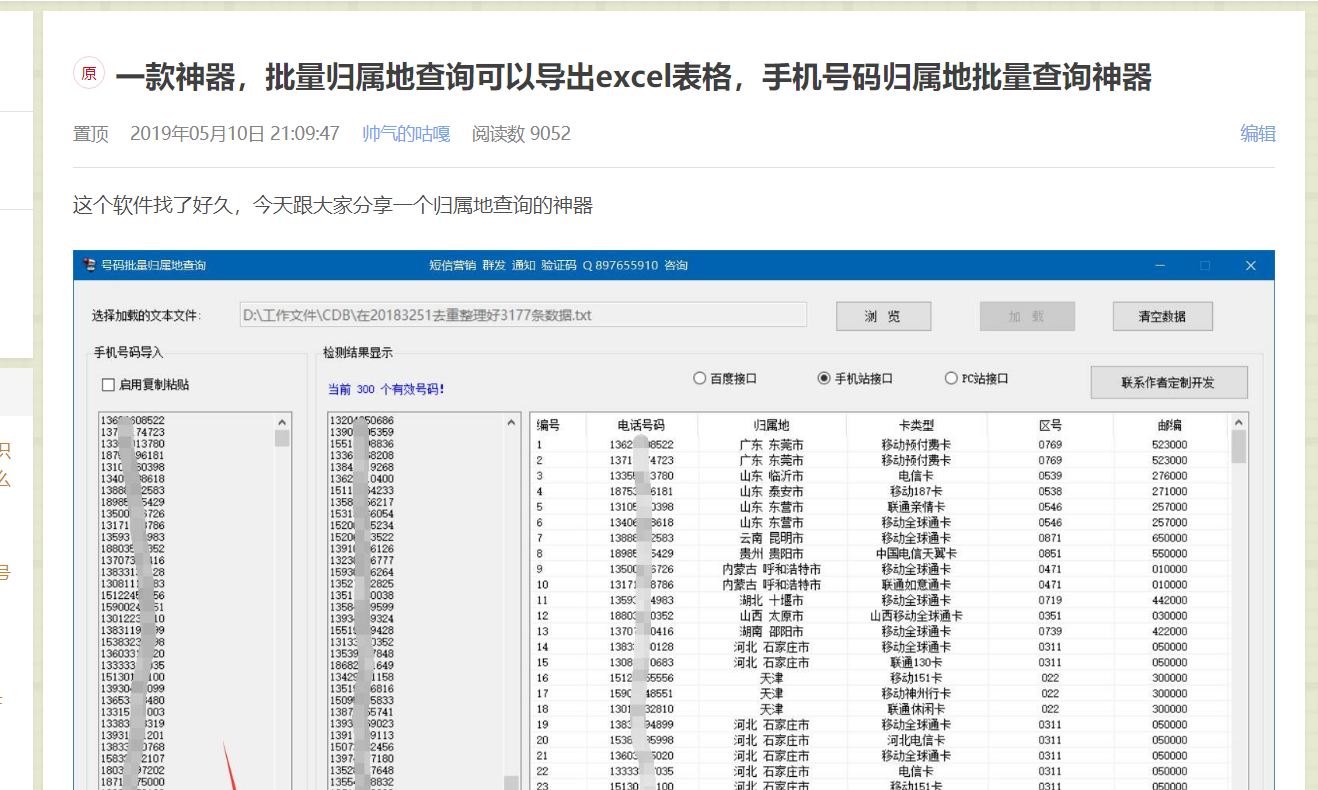Click results table scrollbar thumb
Screen dimensions: 1318x790
[1239, 446]
